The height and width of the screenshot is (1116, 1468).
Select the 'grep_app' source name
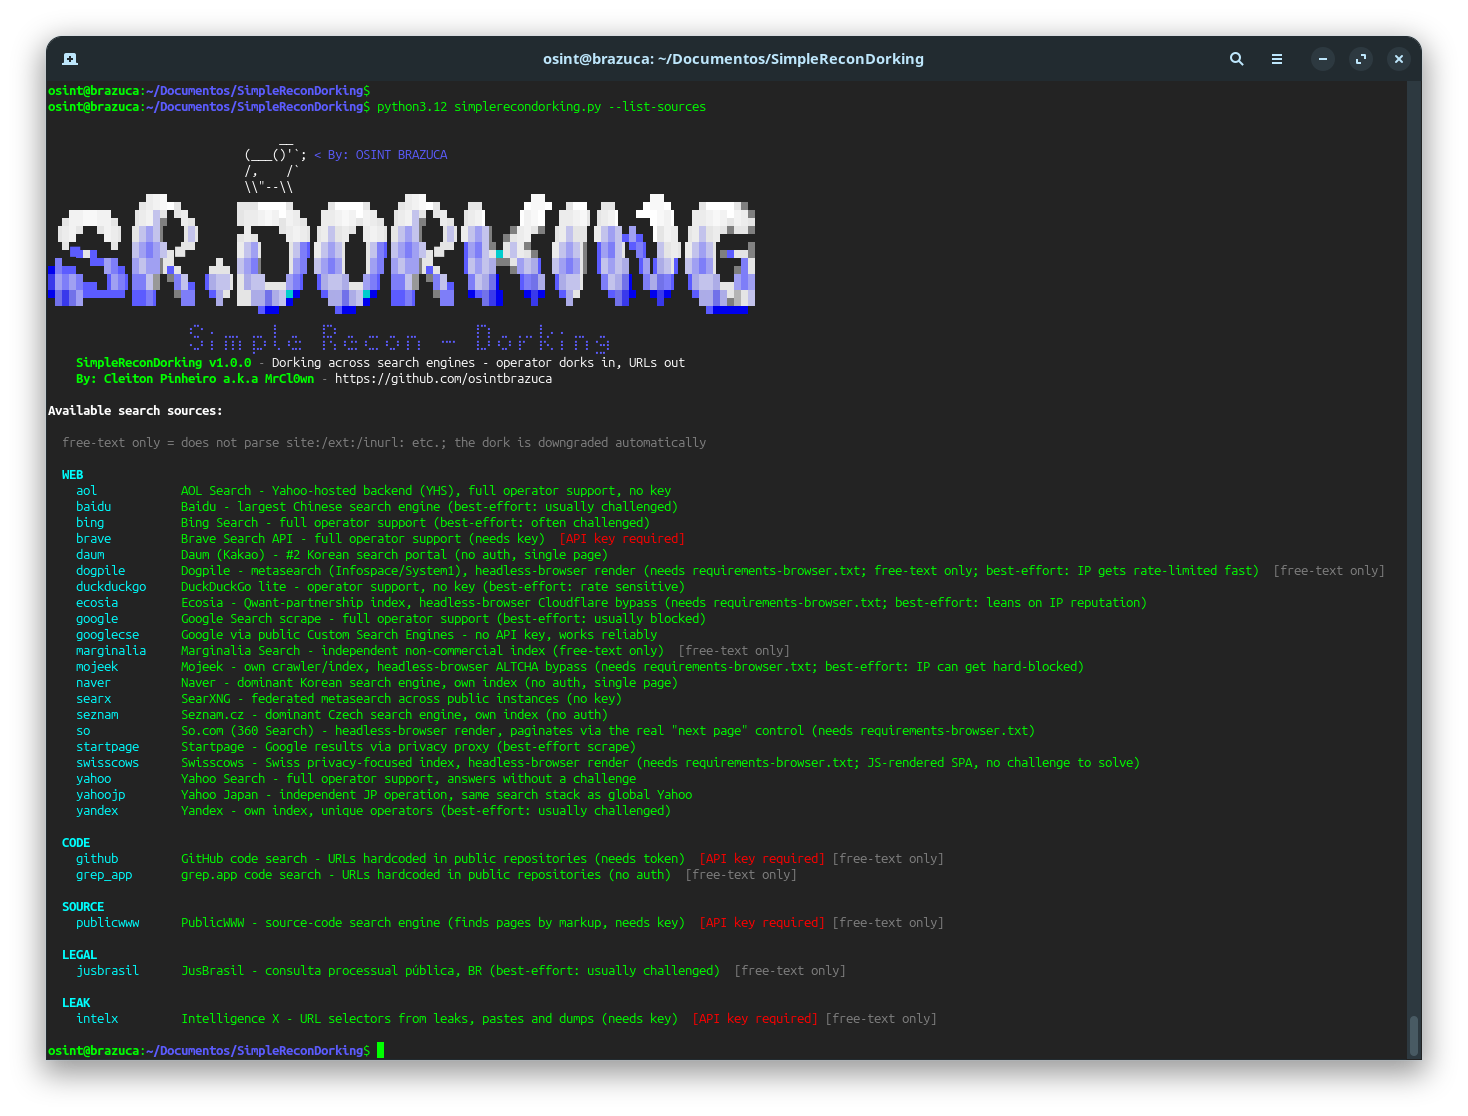[104, 875]
